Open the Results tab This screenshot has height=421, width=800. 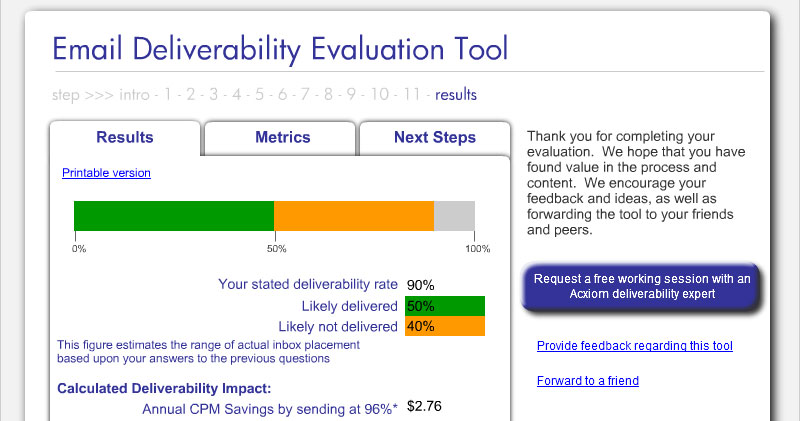(125, 138)
